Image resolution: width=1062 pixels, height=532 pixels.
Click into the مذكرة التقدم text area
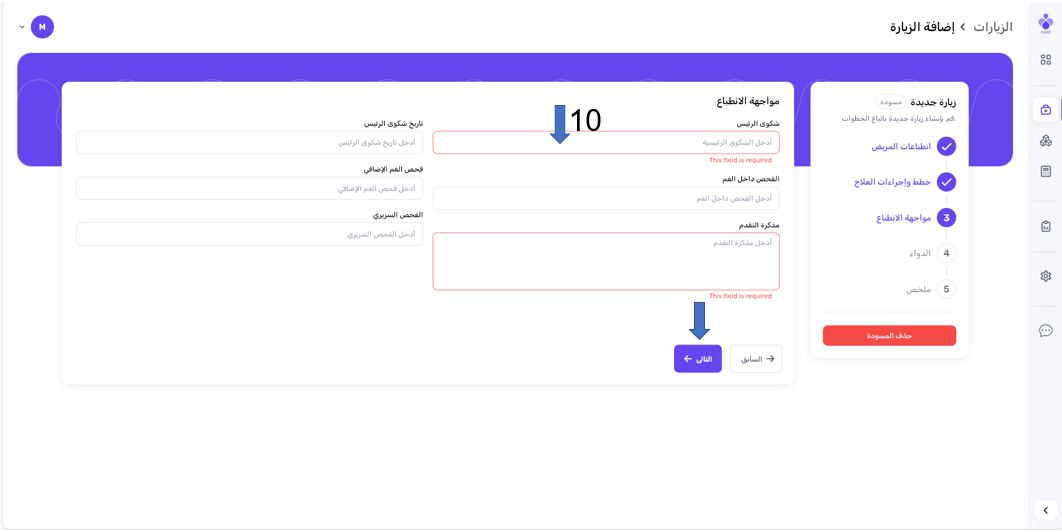pyautogui.click(x=606, y=261)
